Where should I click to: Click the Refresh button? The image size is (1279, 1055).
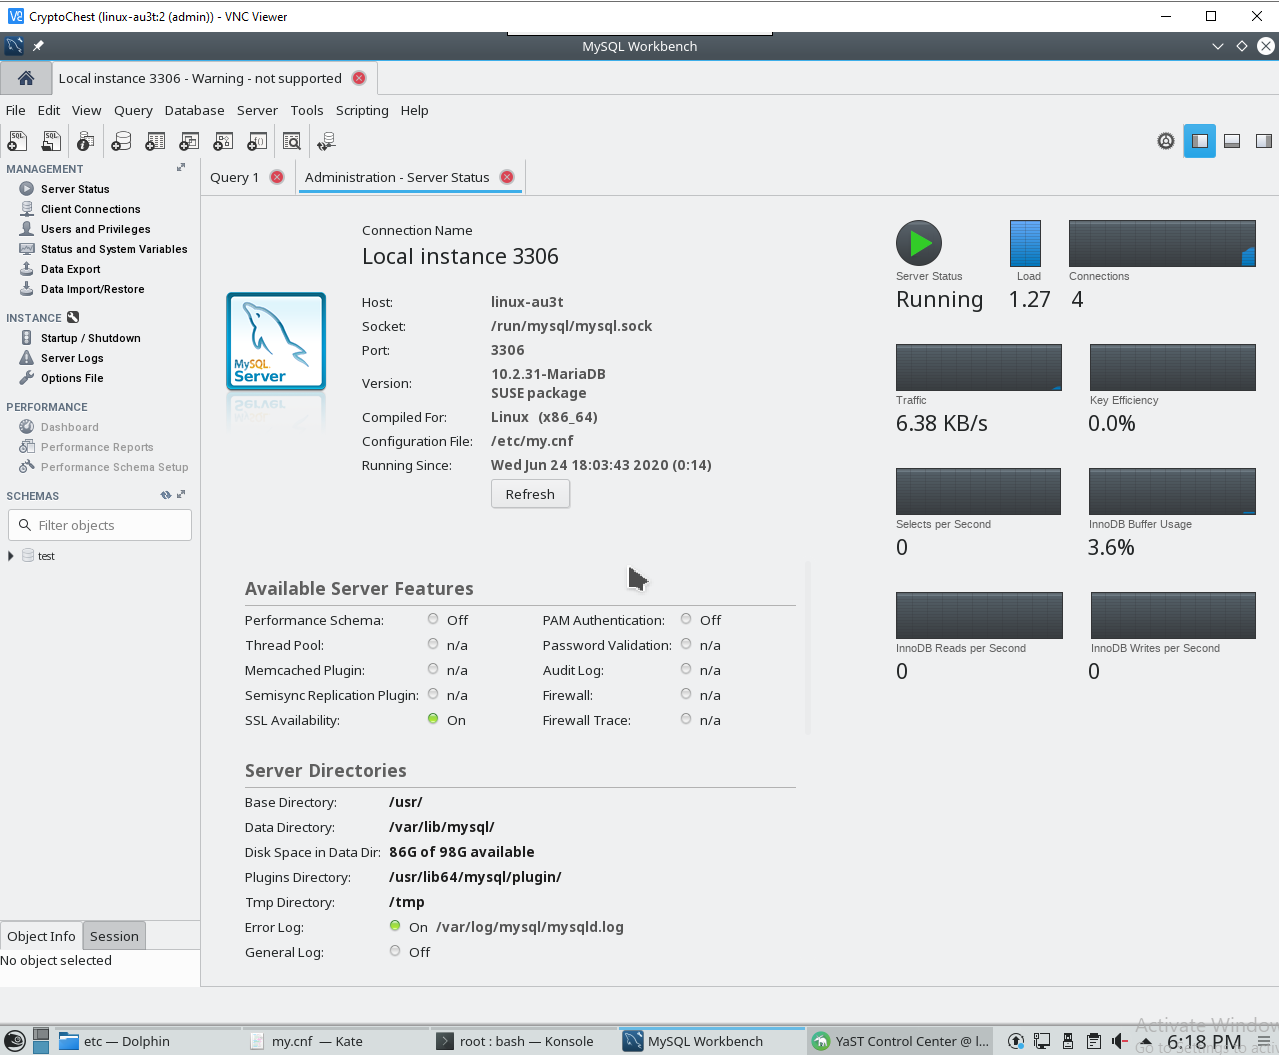(x=530, y=494)
